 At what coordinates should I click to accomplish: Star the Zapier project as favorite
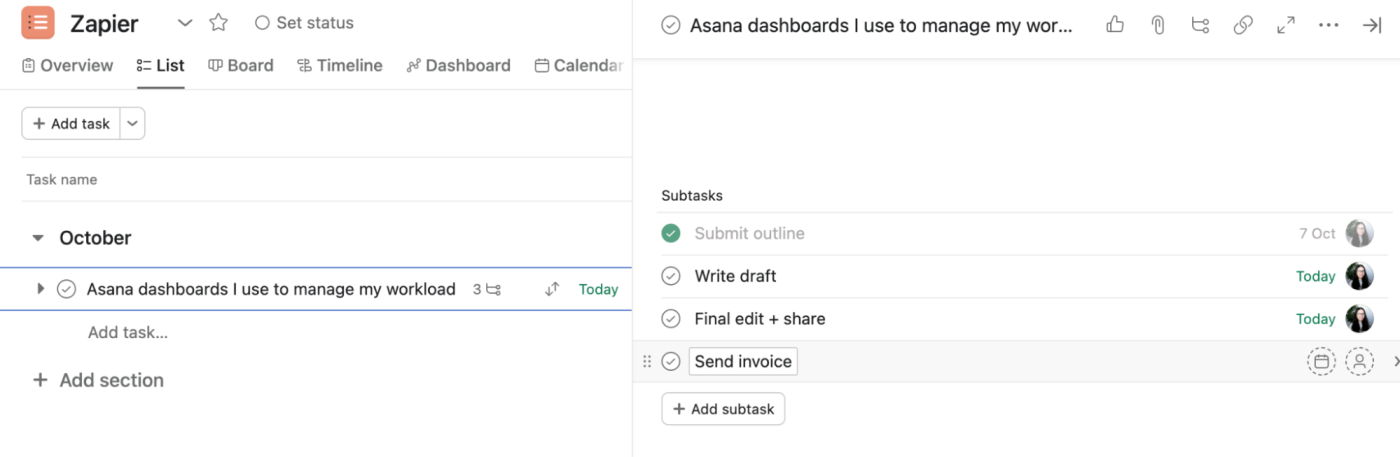click(x=218, y=23)
